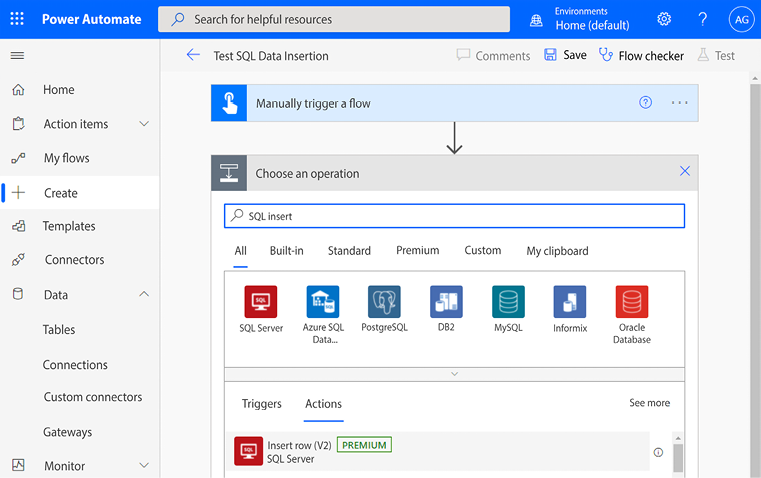Click the PREMIUM badge on Insert row
The width and height of the screenshot is (761, 478).
click(x=364, y=445)
